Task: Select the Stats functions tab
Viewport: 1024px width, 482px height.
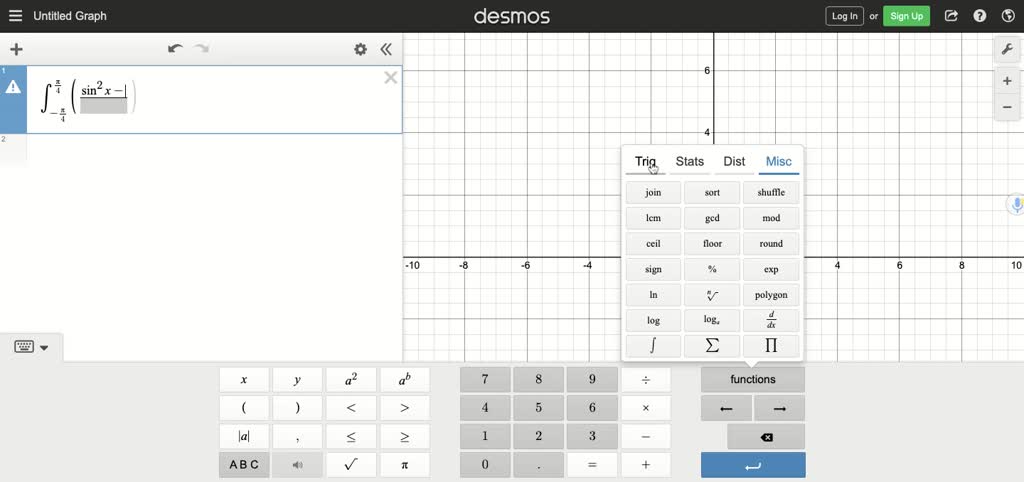Action: (x=690, y=161)
